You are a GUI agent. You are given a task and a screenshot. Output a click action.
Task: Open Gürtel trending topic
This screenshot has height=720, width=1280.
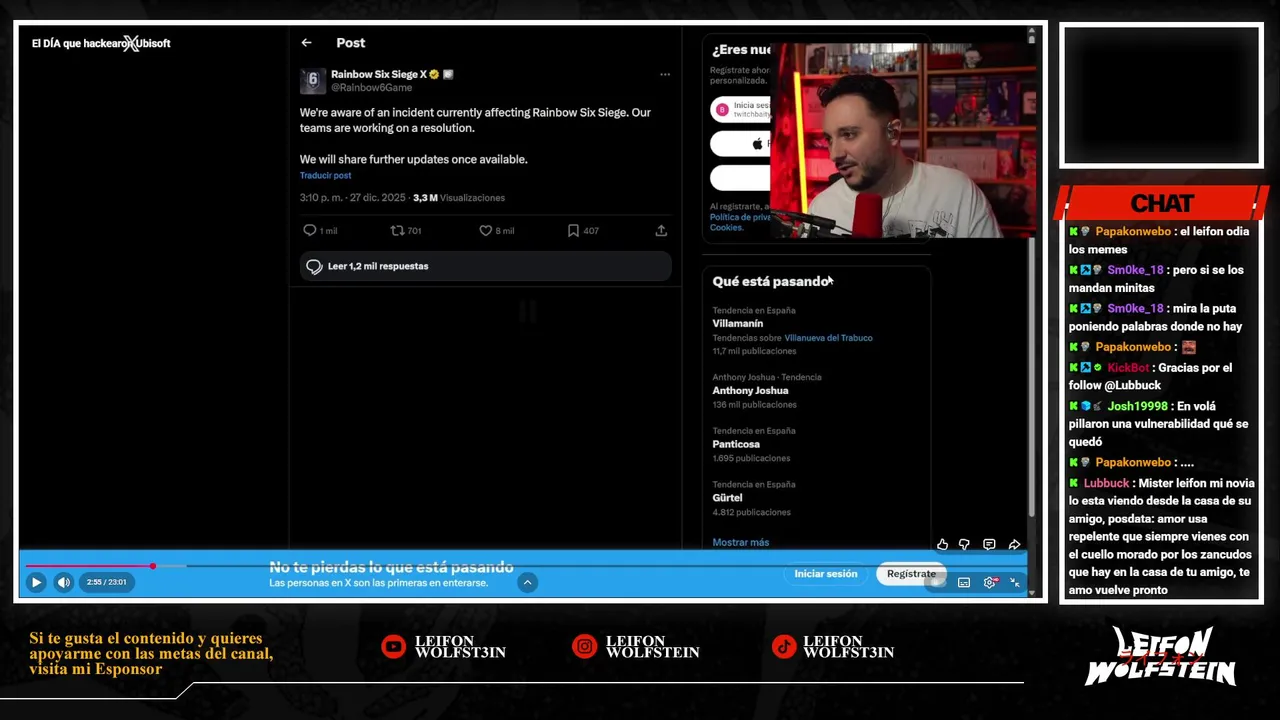[x=727, y=498]
